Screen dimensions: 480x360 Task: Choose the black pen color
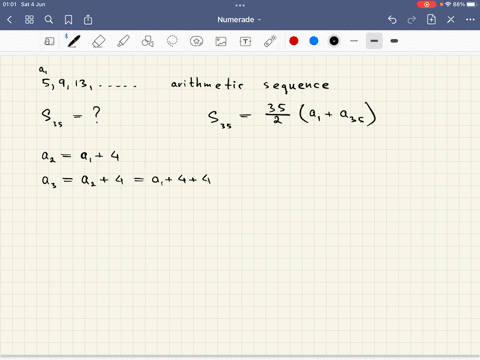(334, 41)
